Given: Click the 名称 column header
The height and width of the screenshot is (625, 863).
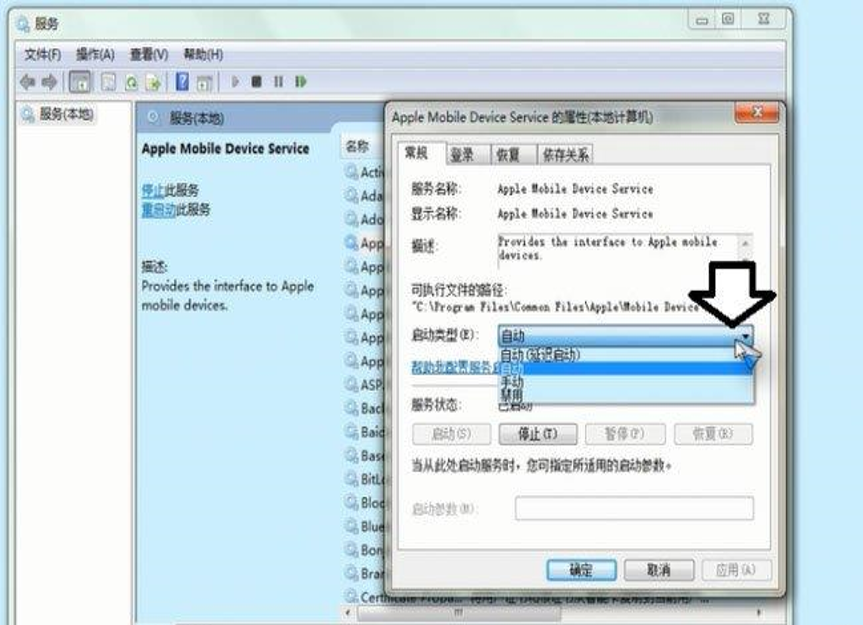Looking at the screenshot, I should [x=358, y=146].
